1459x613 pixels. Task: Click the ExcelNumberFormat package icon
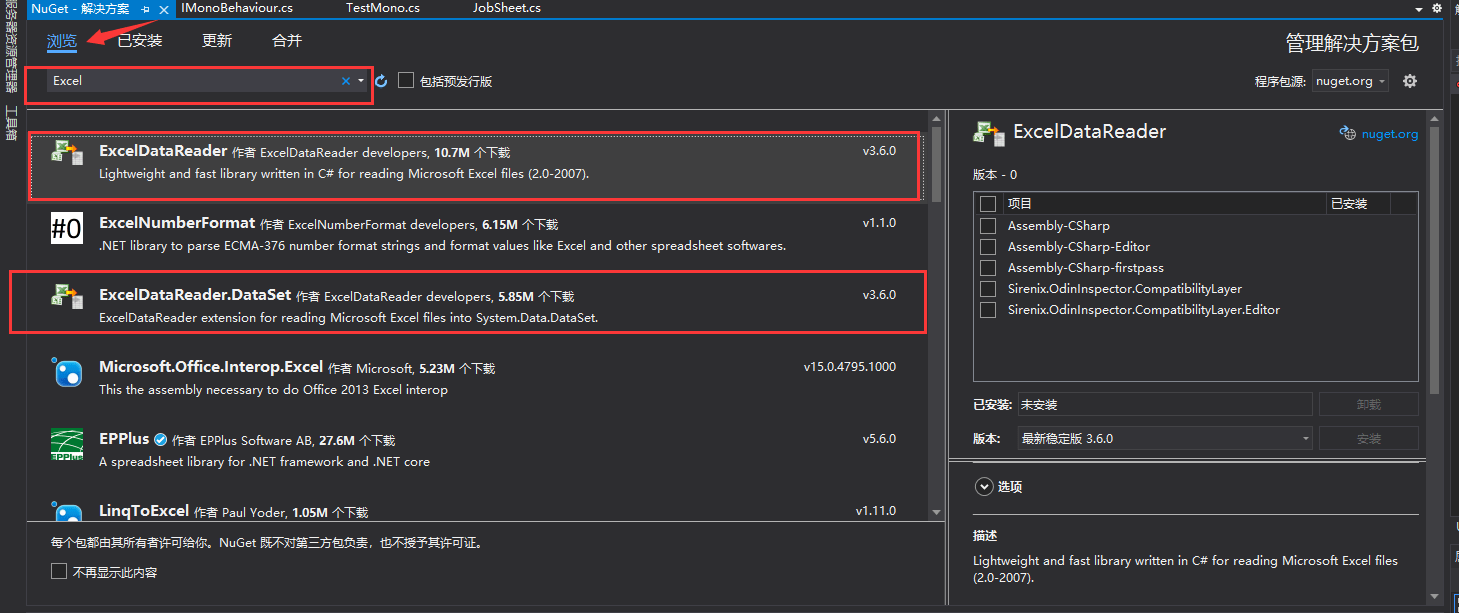pos(67,230)
